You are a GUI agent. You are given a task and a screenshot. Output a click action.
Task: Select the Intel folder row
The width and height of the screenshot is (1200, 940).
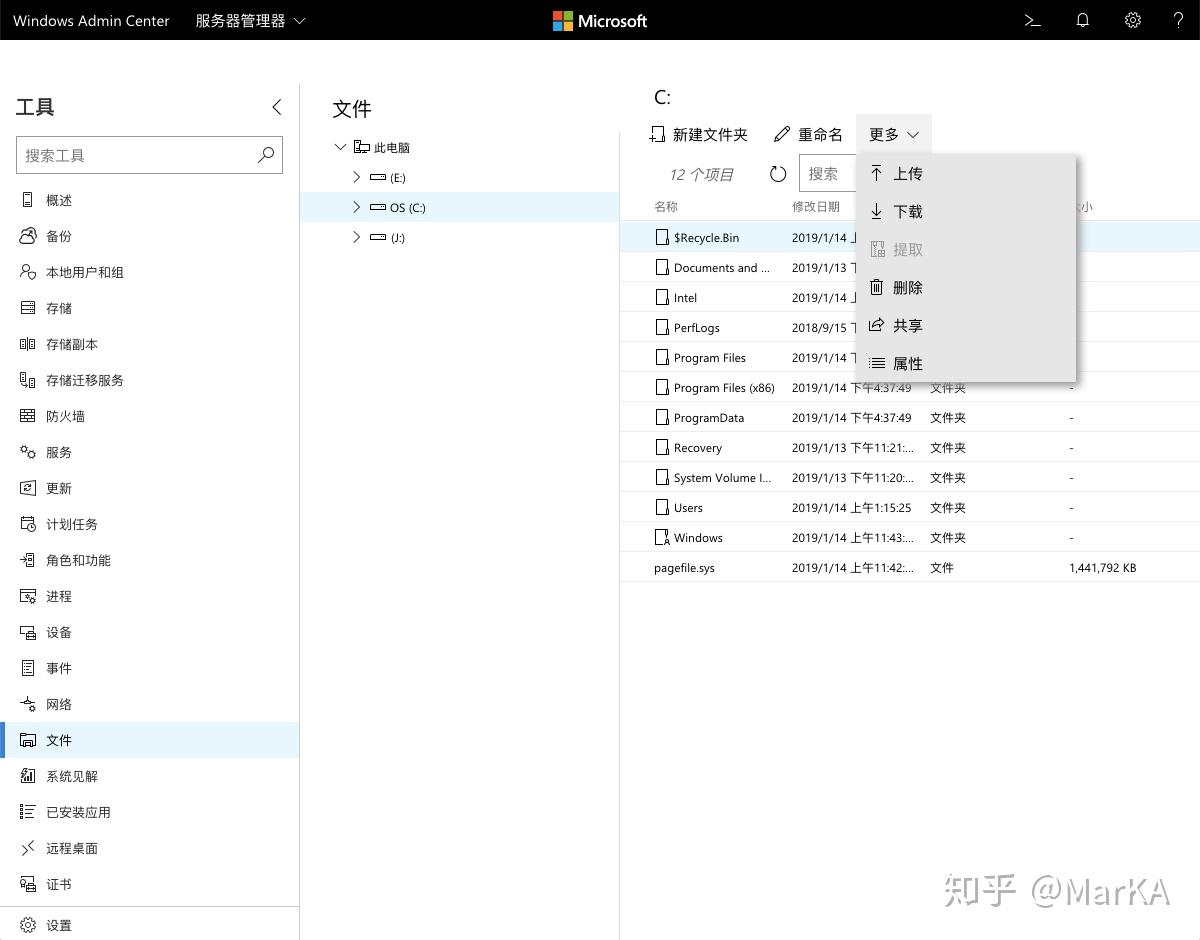738,298
